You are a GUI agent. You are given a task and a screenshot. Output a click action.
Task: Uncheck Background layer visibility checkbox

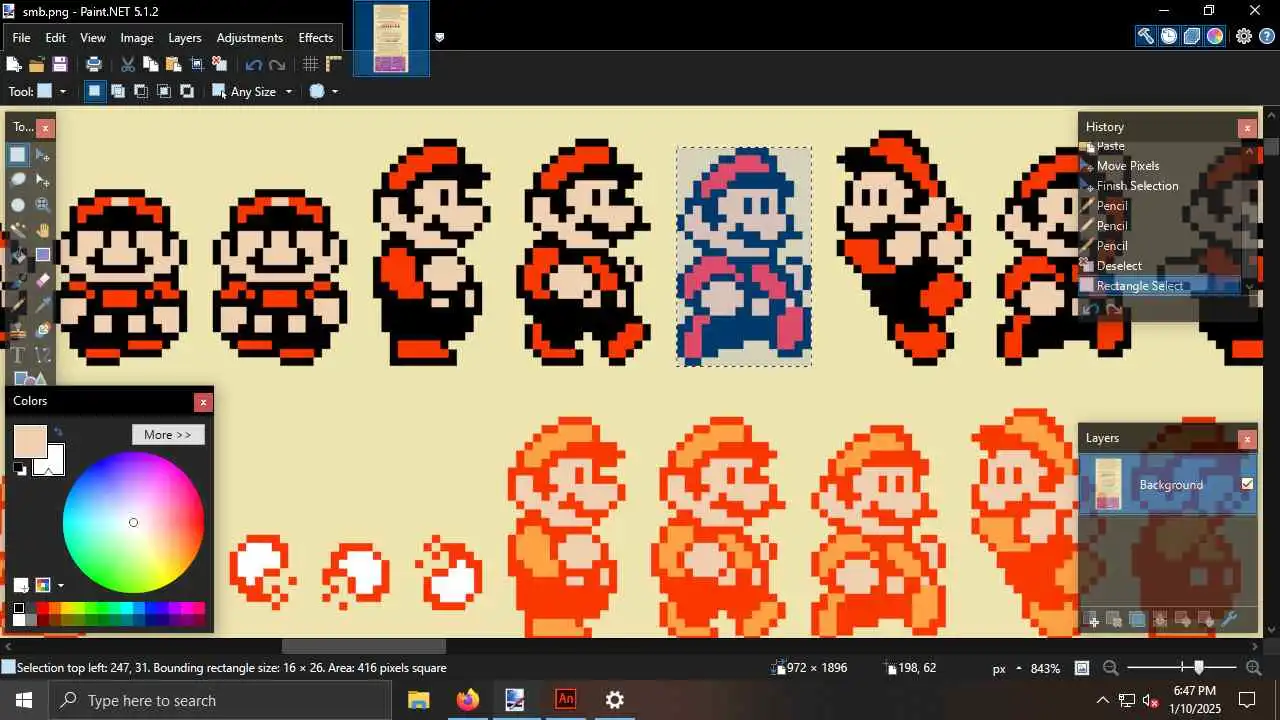click(1247, 484)
